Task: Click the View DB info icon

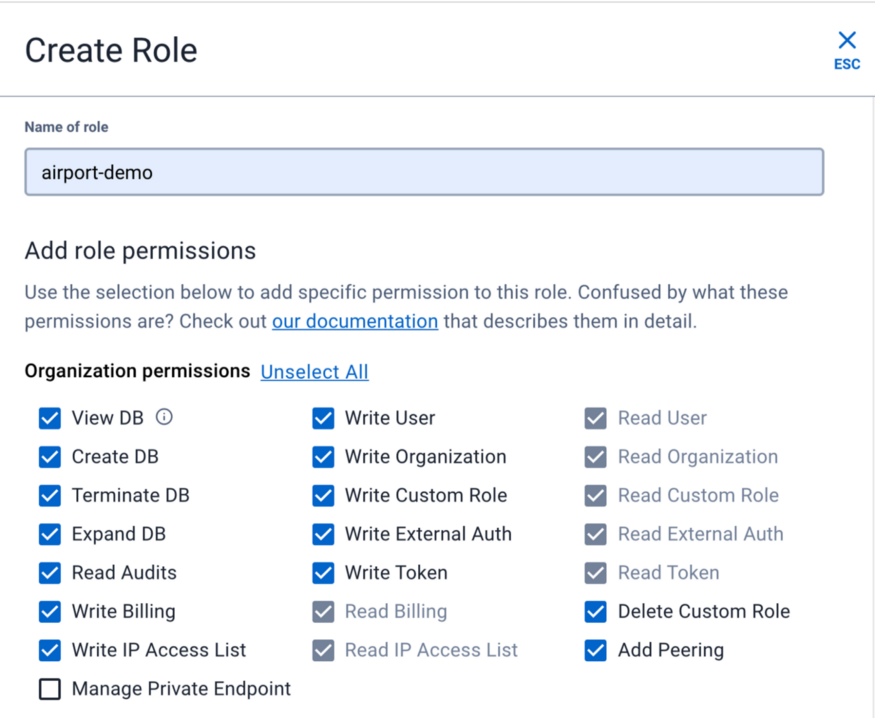Action: point(164,417)
